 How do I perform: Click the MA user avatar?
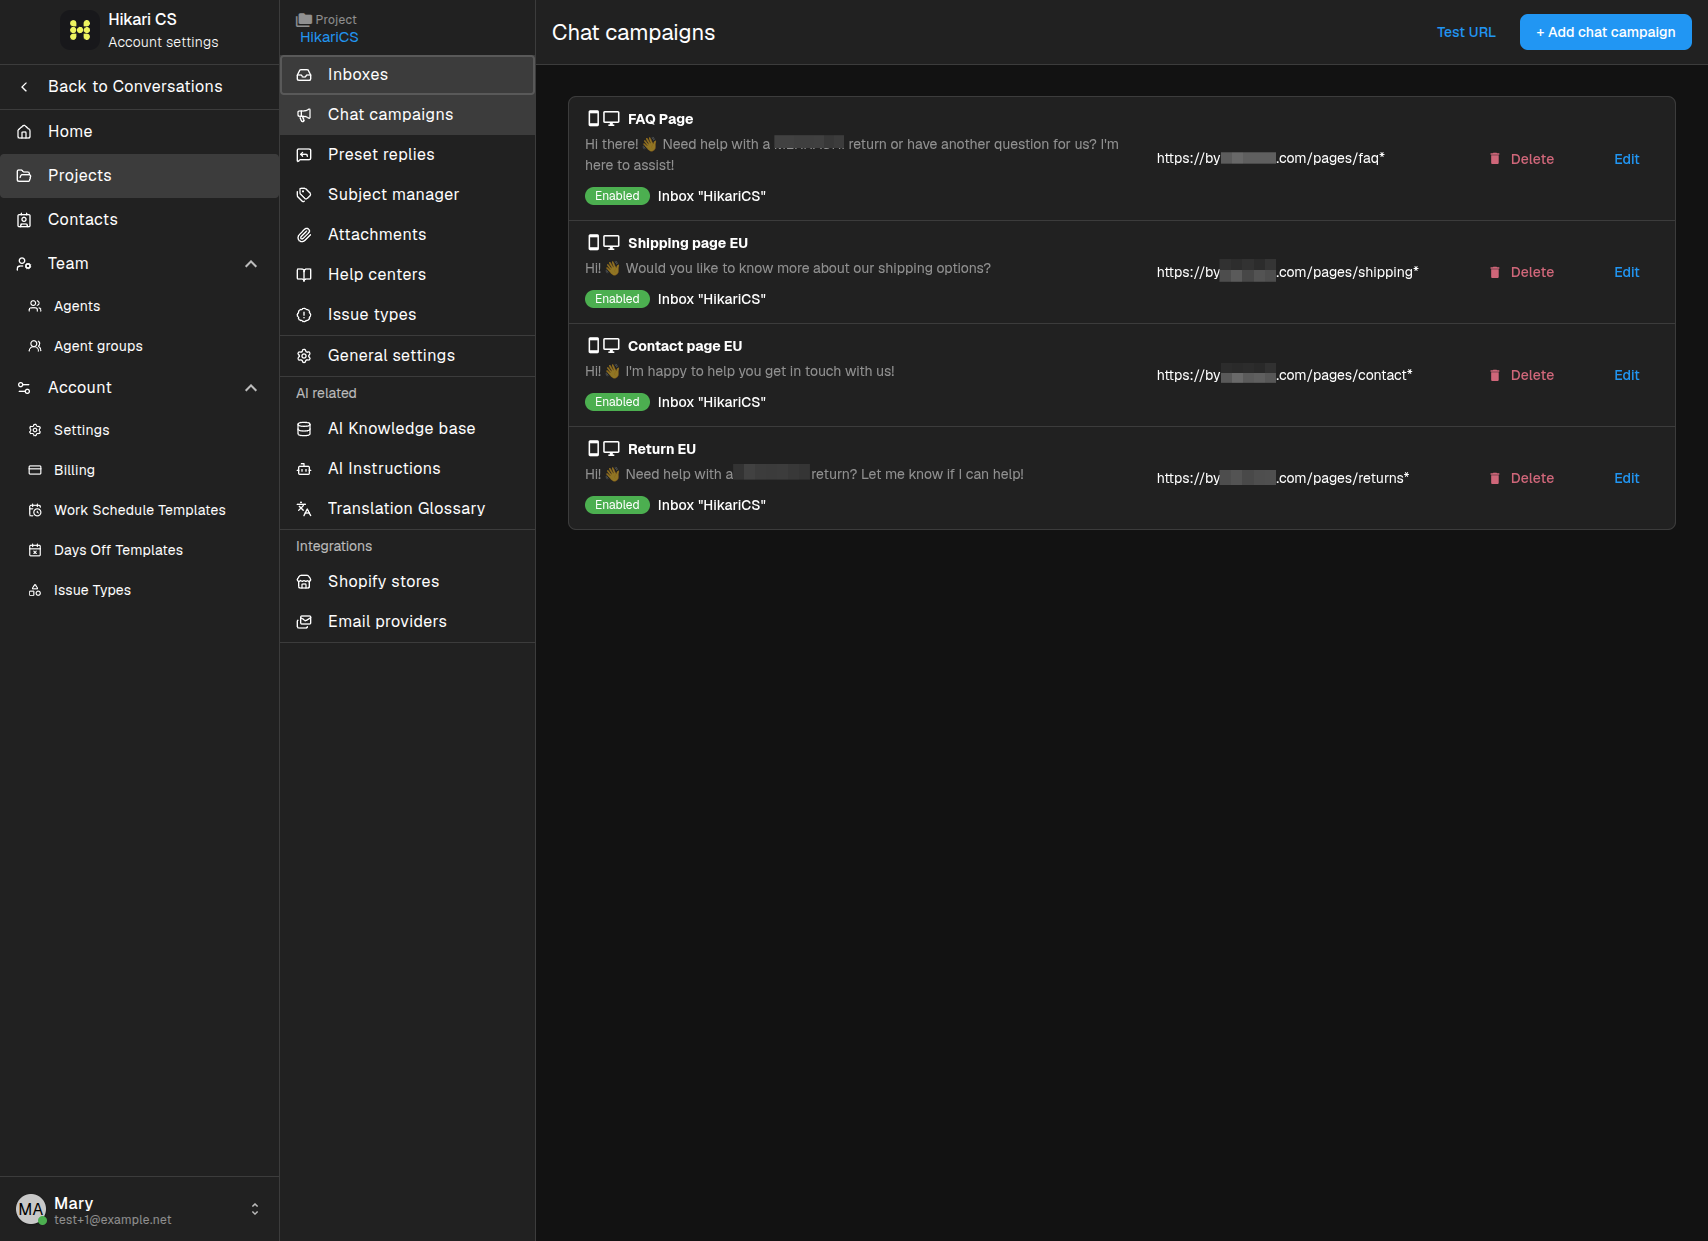coord(31,1209)
